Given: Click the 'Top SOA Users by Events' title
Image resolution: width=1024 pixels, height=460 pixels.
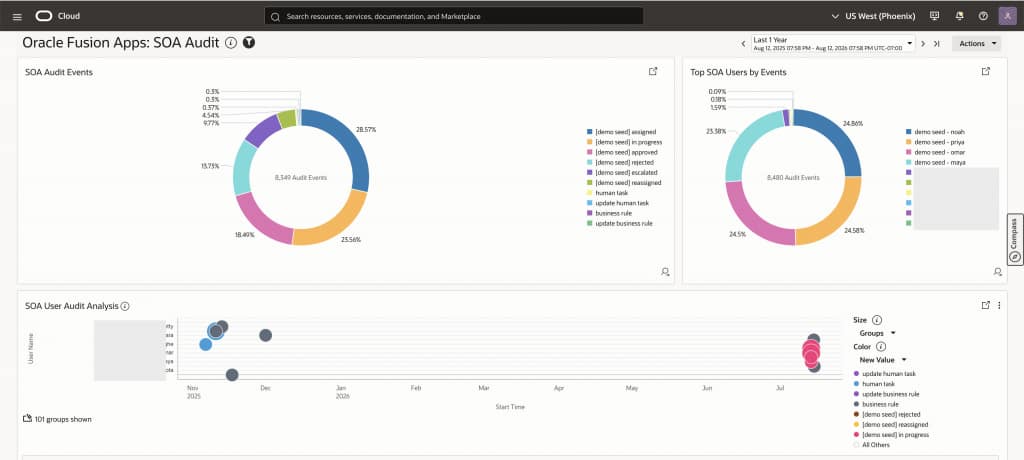Looking at the screenshot, I should tap(738, 73).
